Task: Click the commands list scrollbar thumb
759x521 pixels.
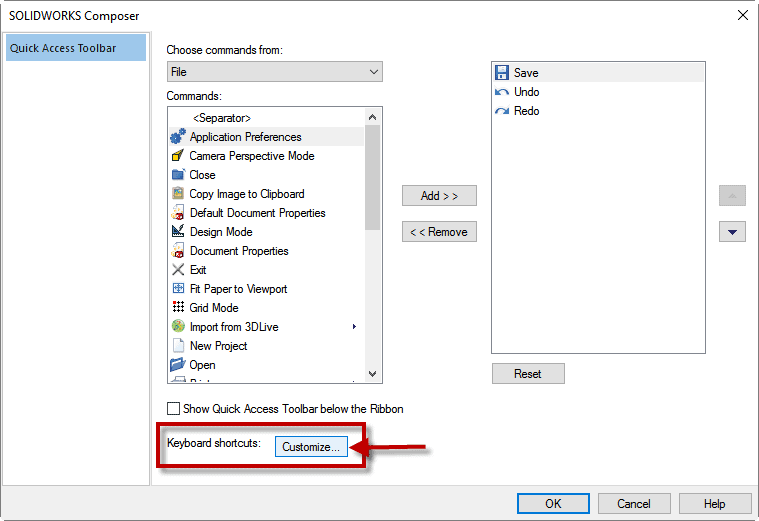Action: click(372, 177)
